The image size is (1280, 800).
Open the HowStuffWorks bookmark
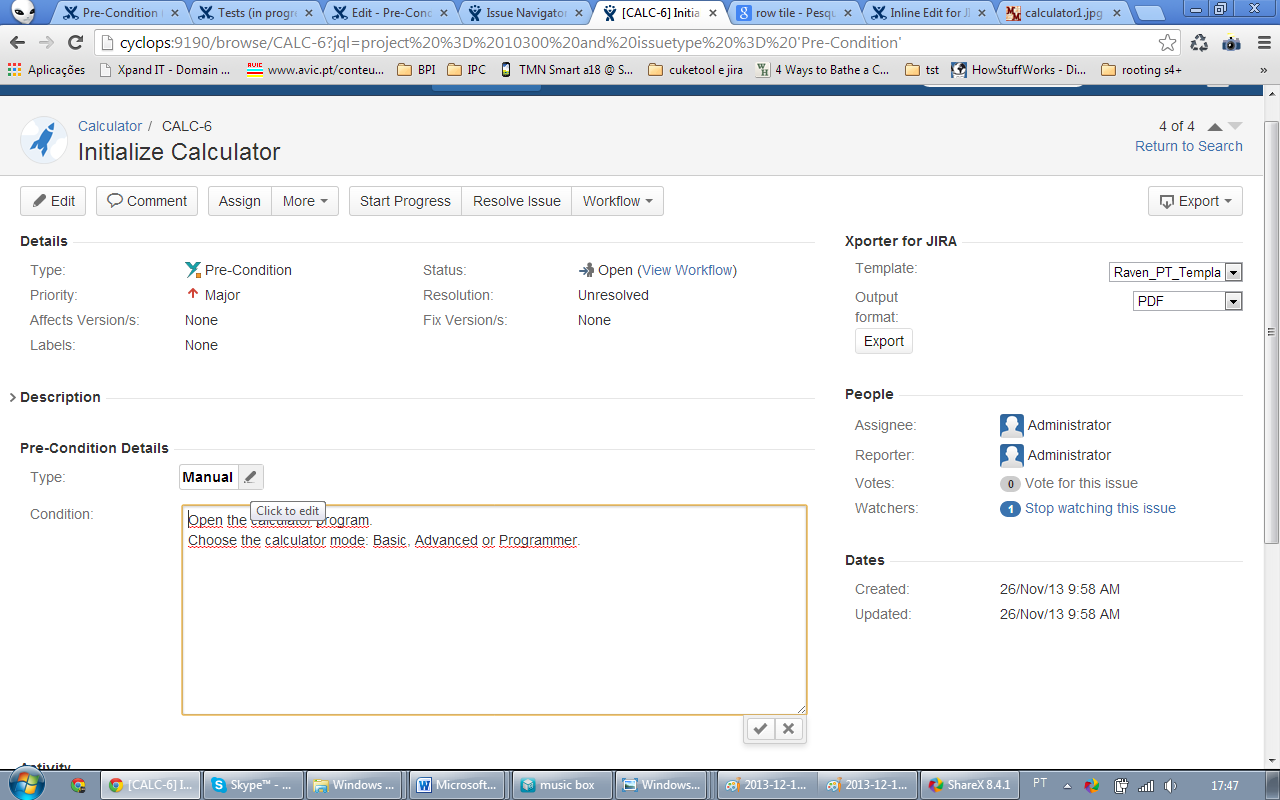(1021, 70)
